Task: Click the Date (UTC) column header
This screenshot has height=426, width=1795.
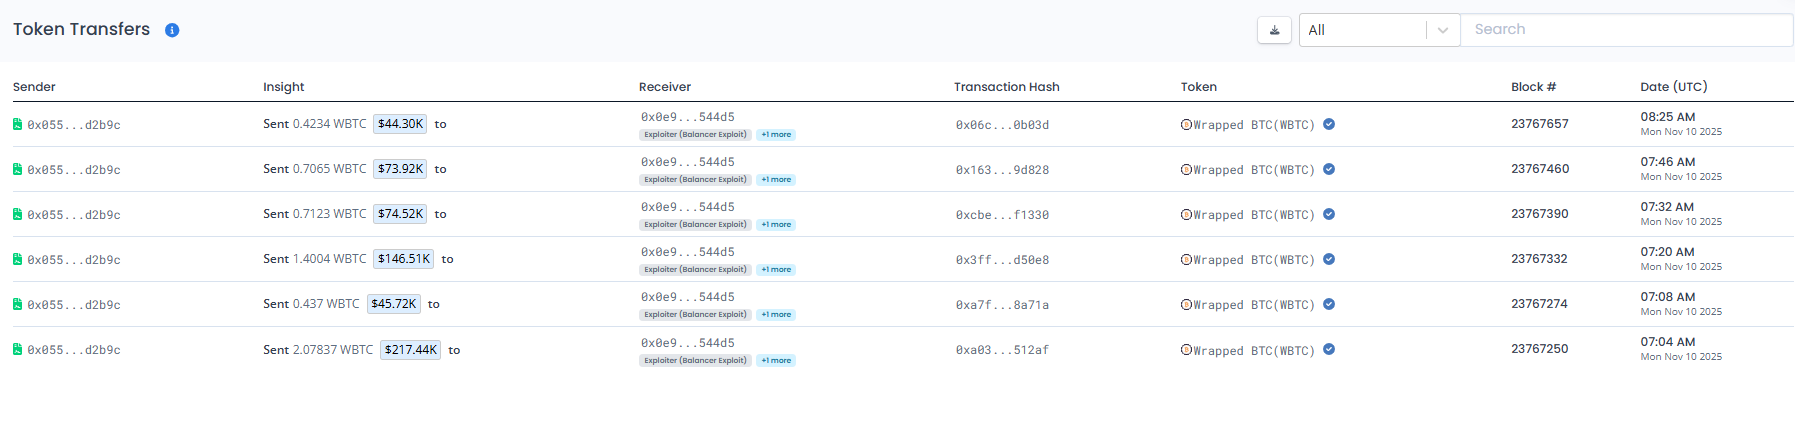Action: click(x=1673, y=87)
